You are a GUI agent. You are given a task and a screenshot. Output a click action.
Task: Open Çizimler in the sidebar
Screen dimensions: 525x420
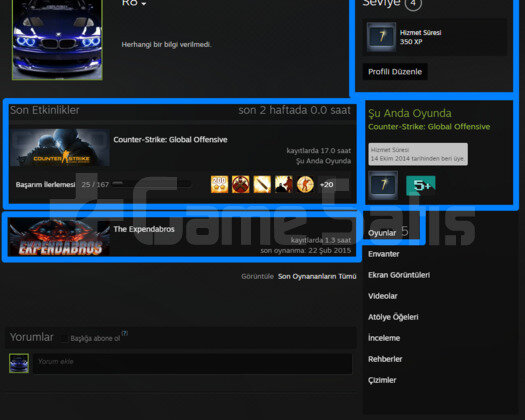tap(382, 380)
